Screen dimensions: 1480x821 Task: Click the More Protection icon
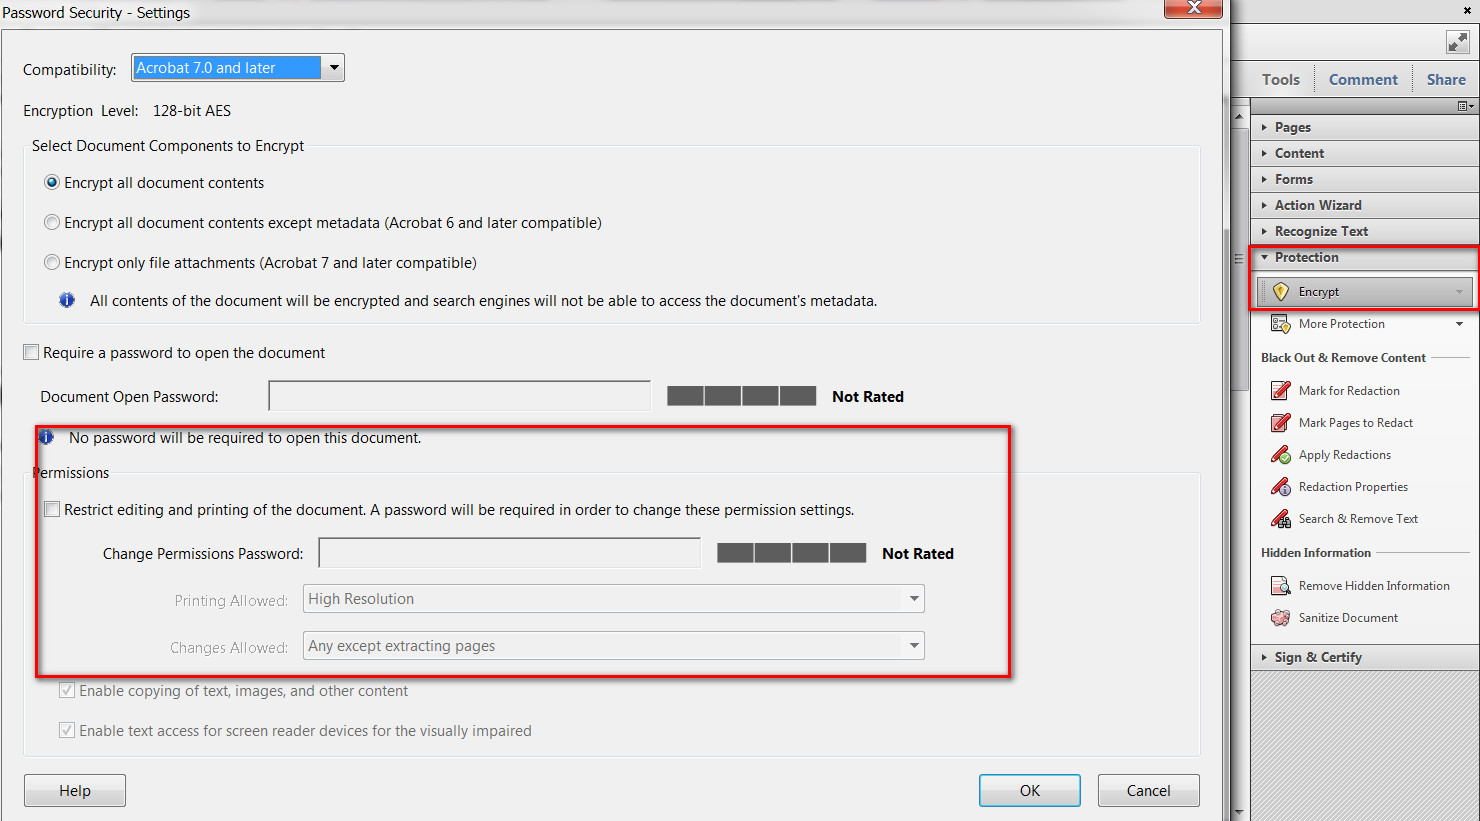(1280, 324)
